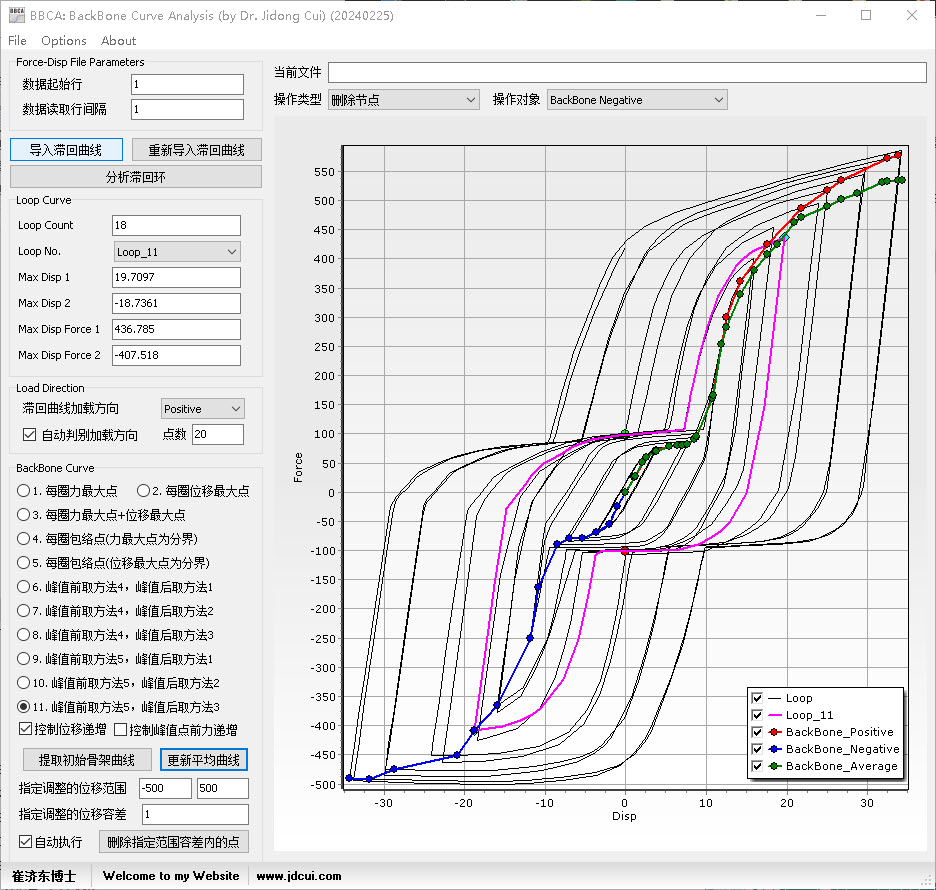The image size is (936, 890).
Task: Click the 更新平均曲线 button
Action: pos(204,760)
